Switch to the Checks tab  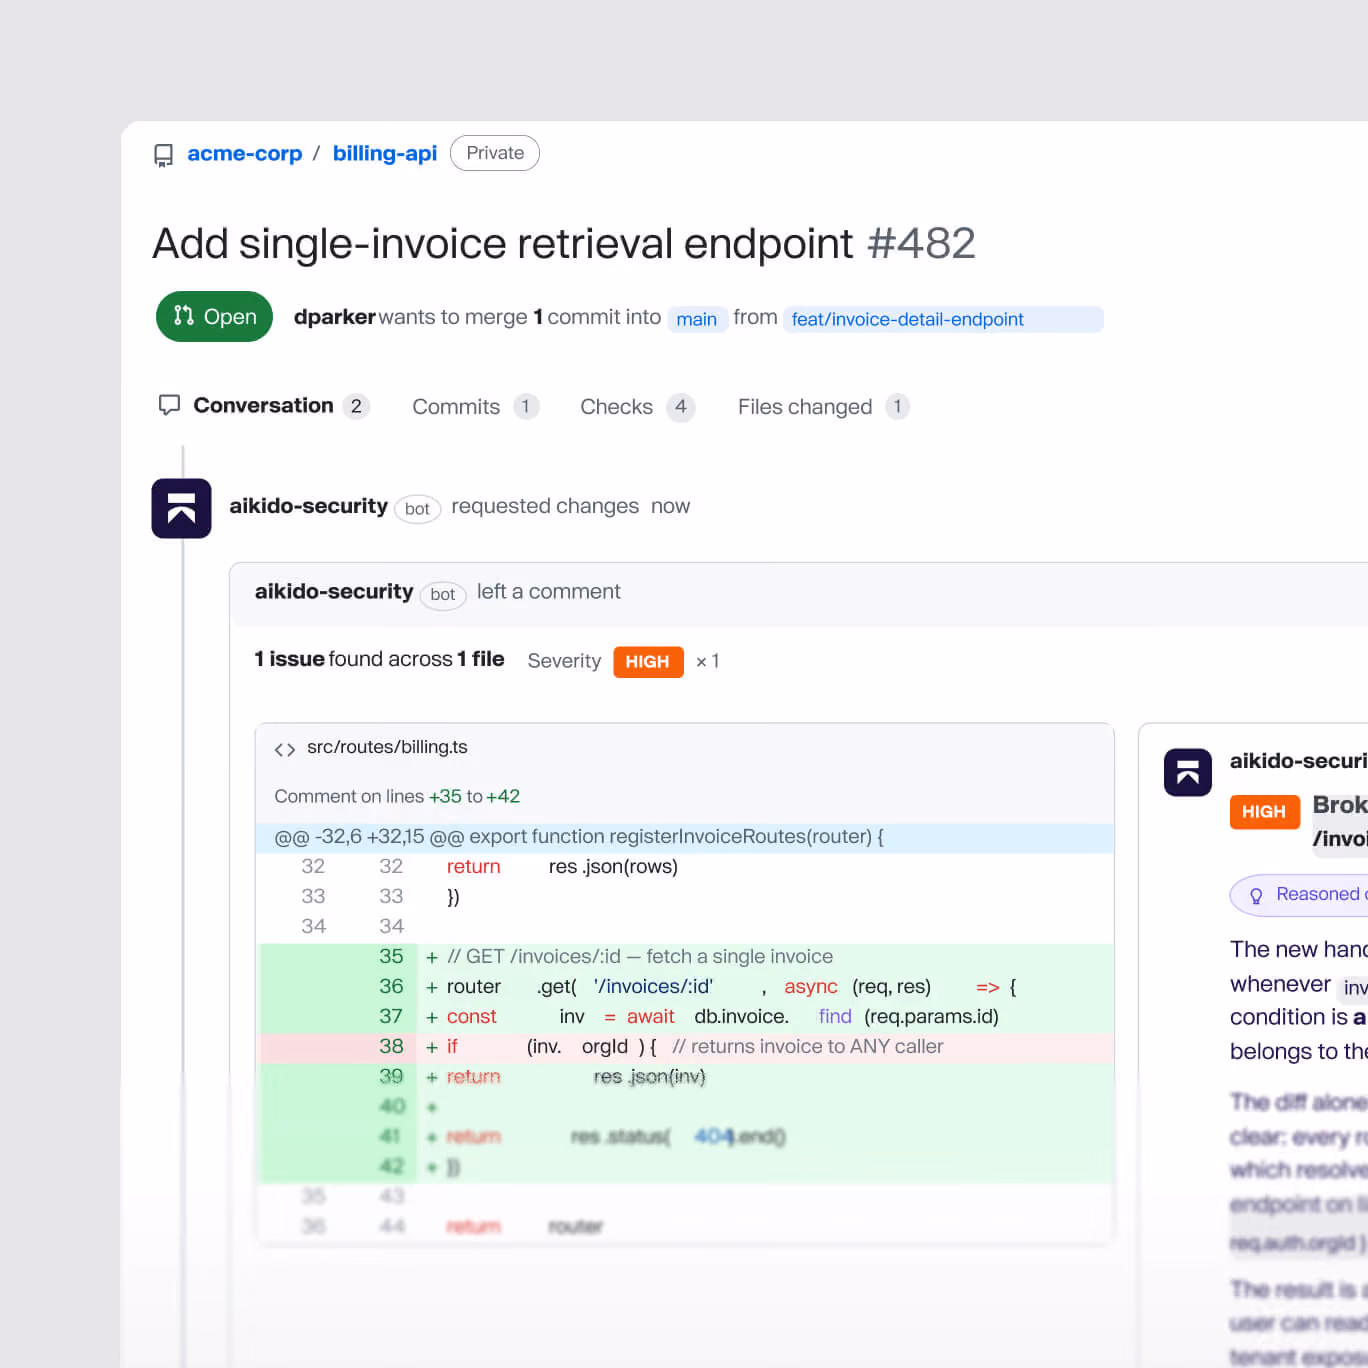[x=638, y=406]
